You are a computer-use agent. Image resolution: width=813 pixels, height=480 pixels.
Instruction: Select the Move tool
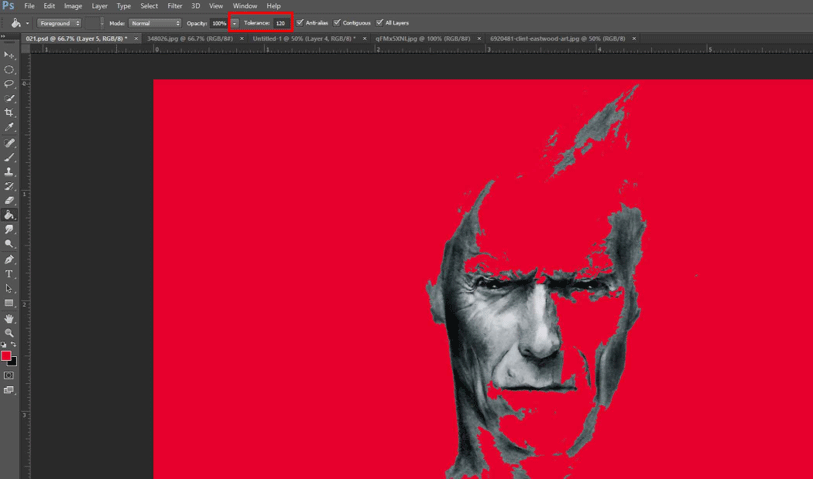(9, 55)
